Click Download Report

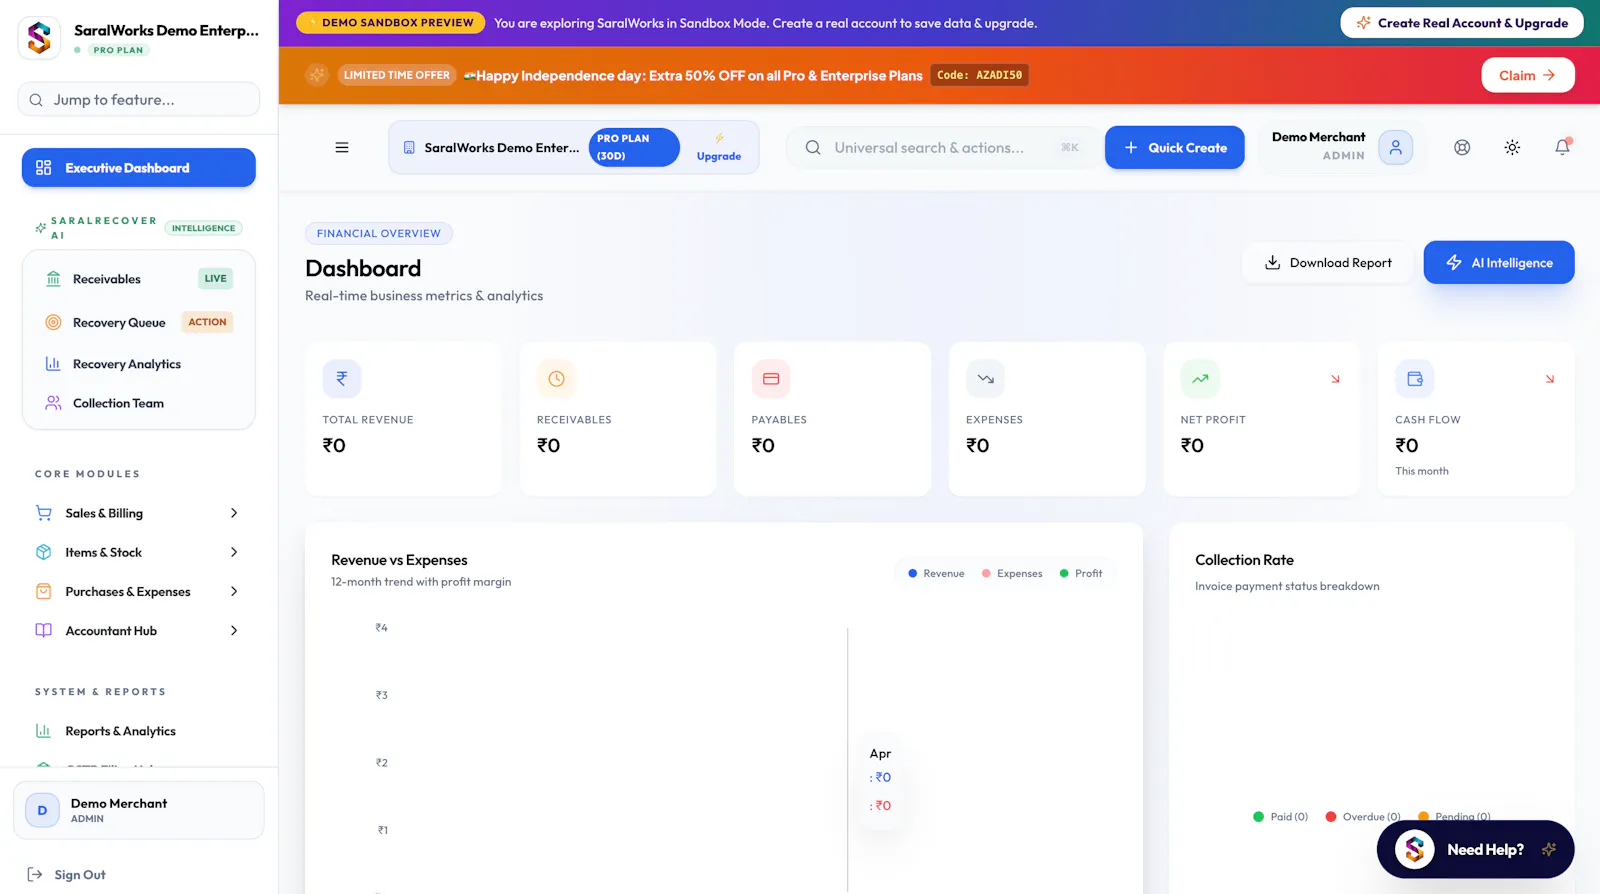coord(1328,263)
